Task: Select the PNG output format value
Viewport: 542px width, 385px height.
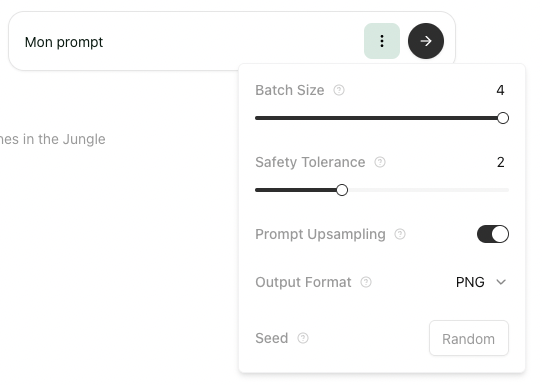Action: tap(470, 282)
